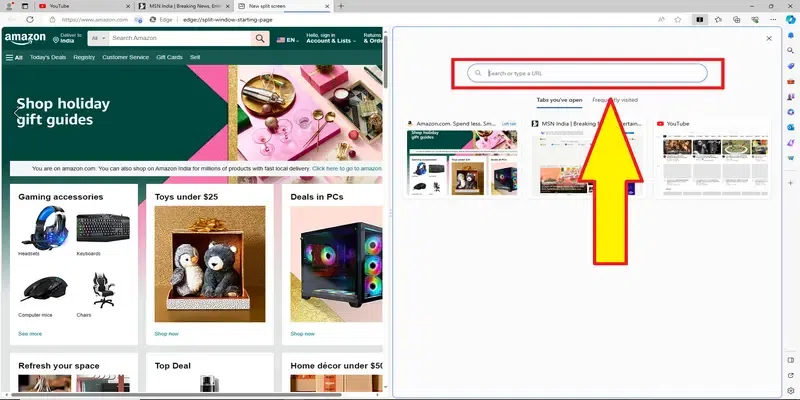This screenshot has height=400, width=800.
Task: Open the sidebar Designer icon
Action: [791, 143]
